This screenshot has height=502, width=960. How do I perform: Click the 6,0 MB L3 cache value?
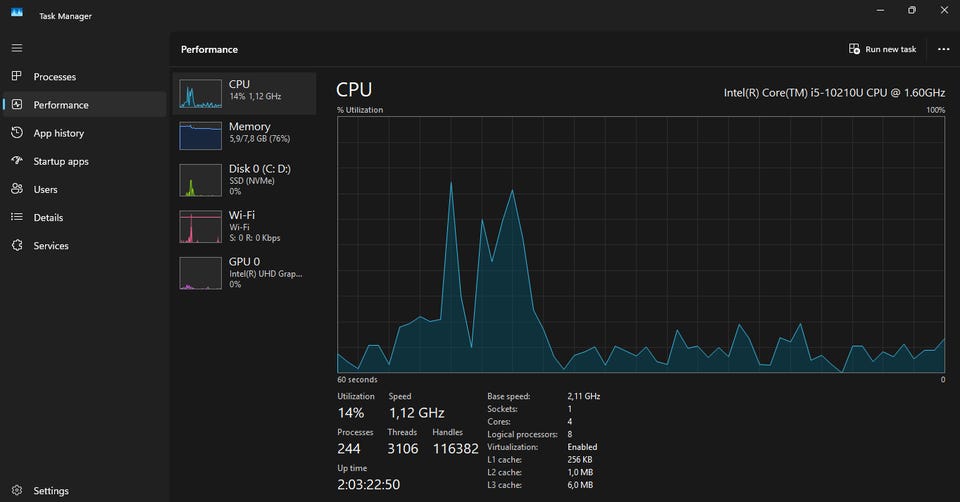pos(580,485)
